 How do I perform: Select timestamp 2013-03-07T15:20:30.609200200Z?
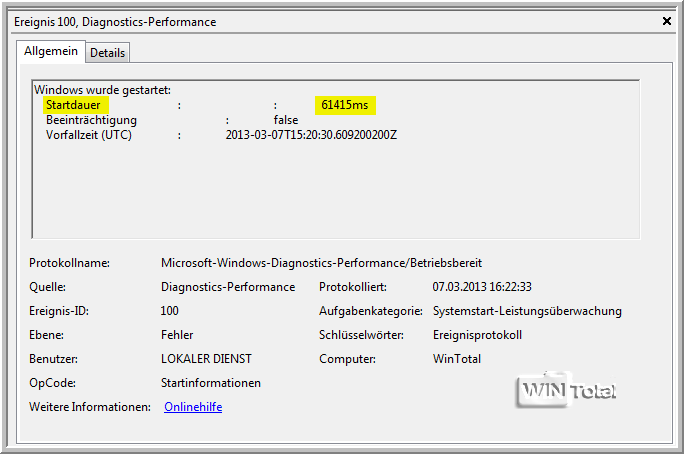[311, 135]
